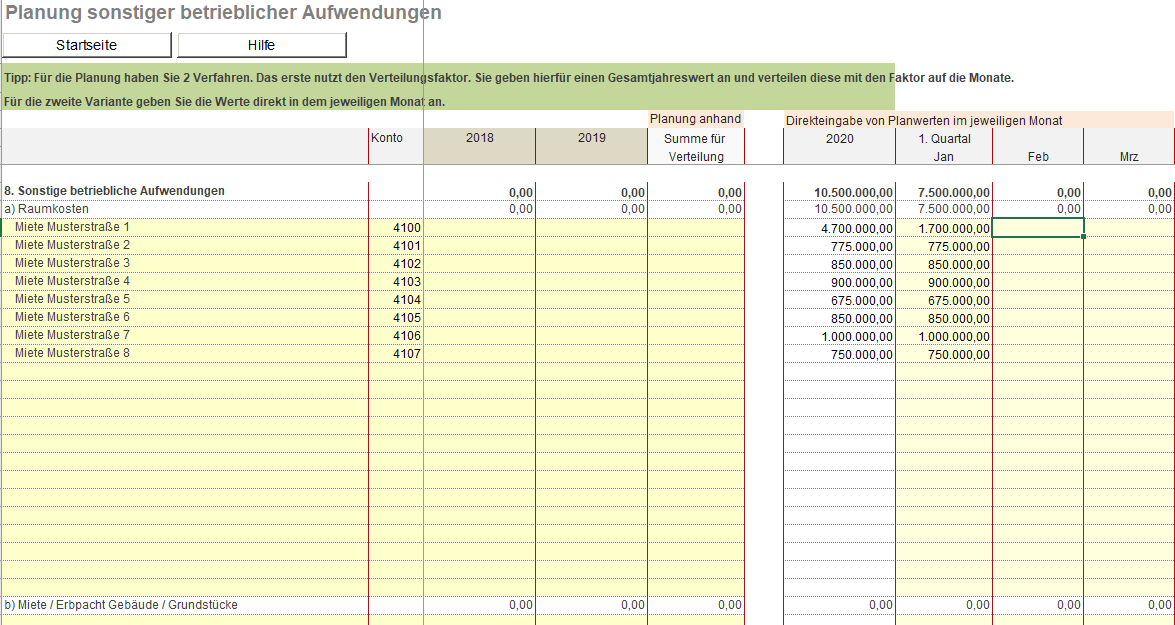Select the 2020 value 4.700.000,00
This screenshot has height=625, width=1175.
pyautogui.click(x=857, y=229)
